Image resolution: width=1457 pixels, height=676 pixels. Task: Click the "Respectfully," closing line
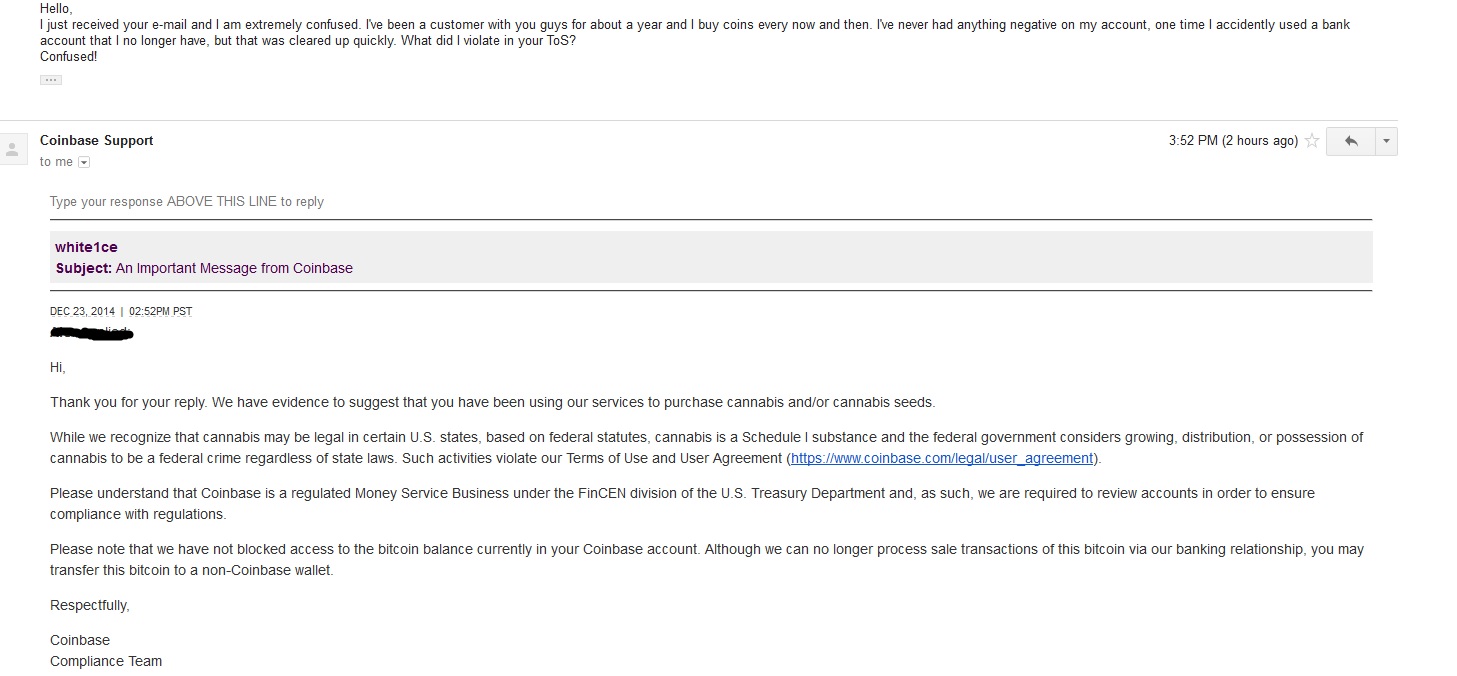pos(90,605)
